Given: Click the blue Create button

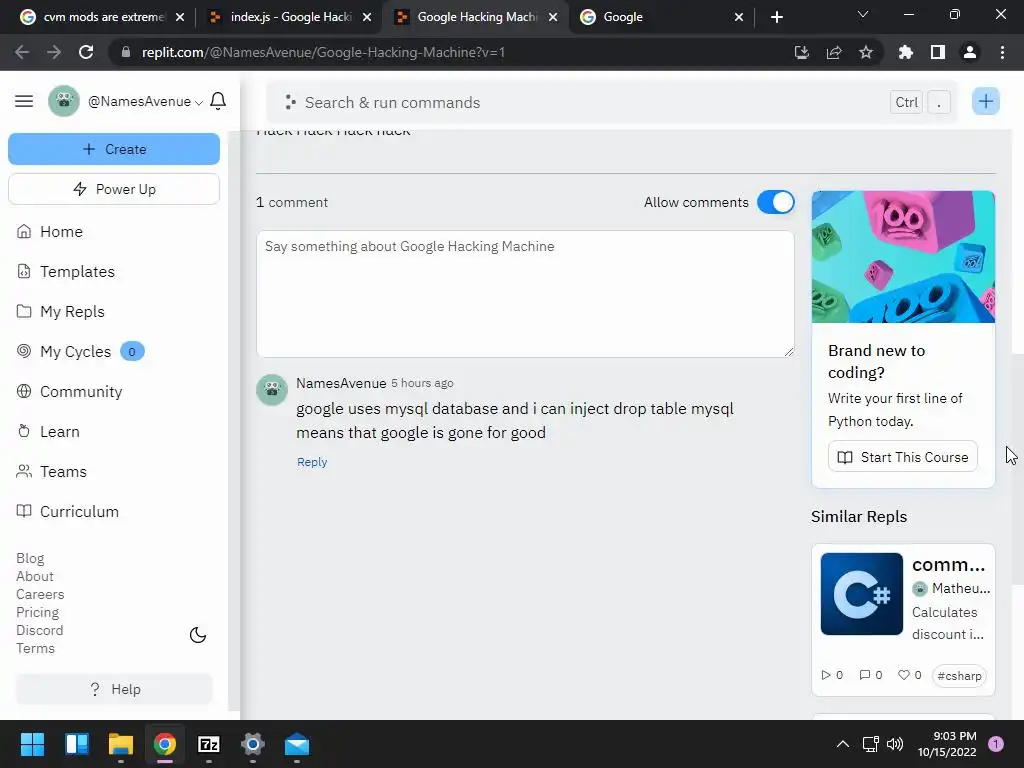Looking at the screenshot, I should click(x=114, y=149).
